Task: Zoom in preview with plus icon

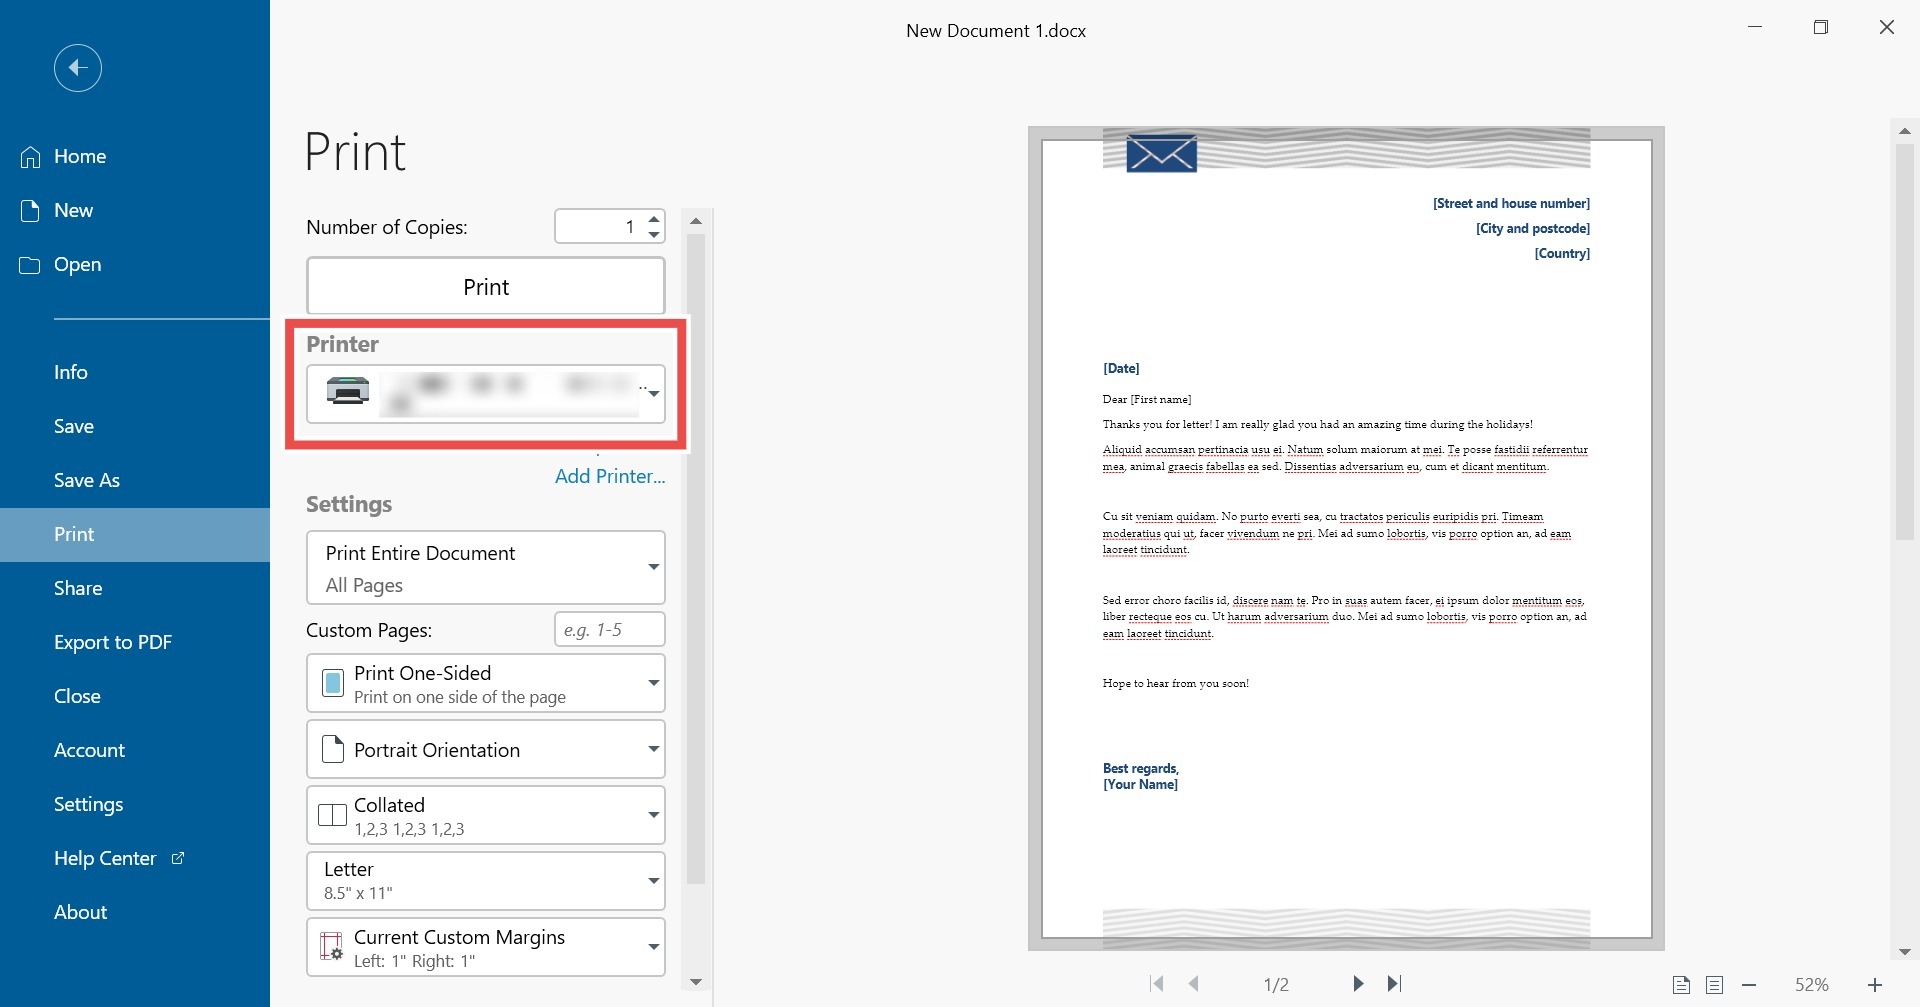Action: click(x=1875, y=985)
